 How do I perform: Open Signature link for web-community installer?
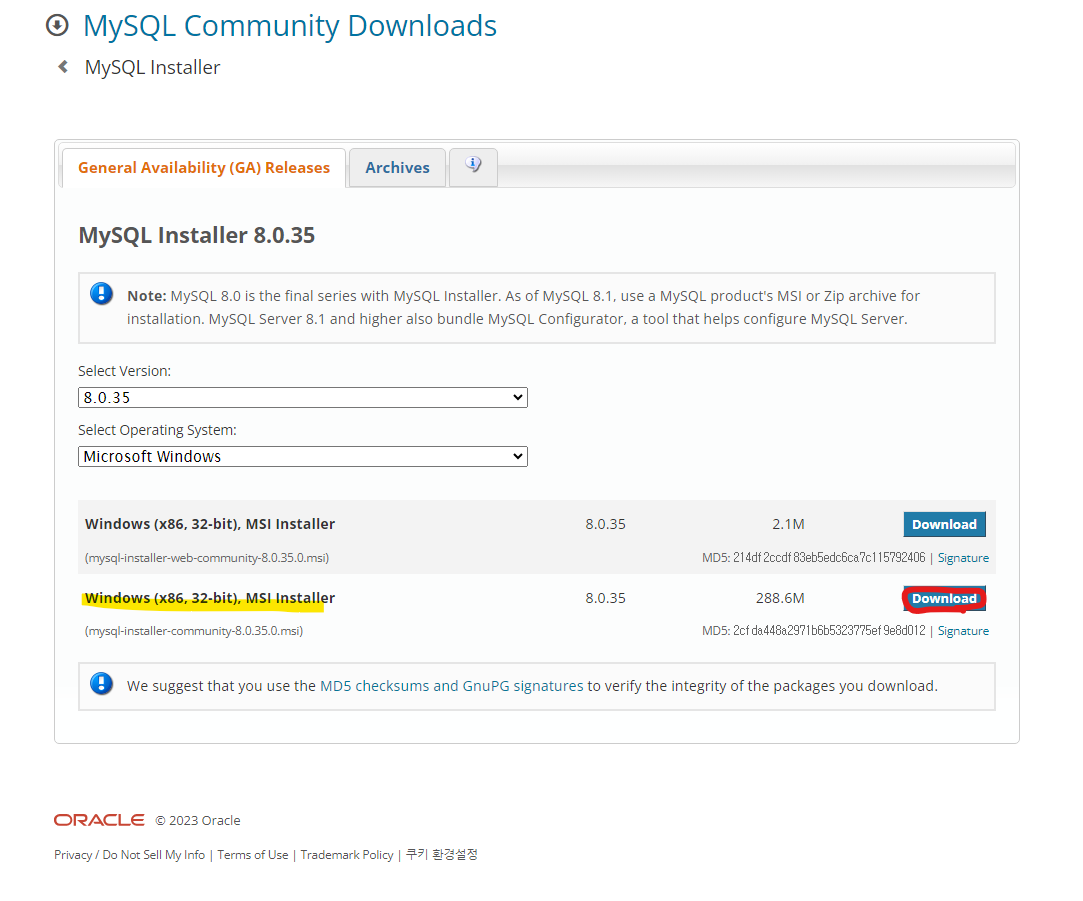[963, 558]
